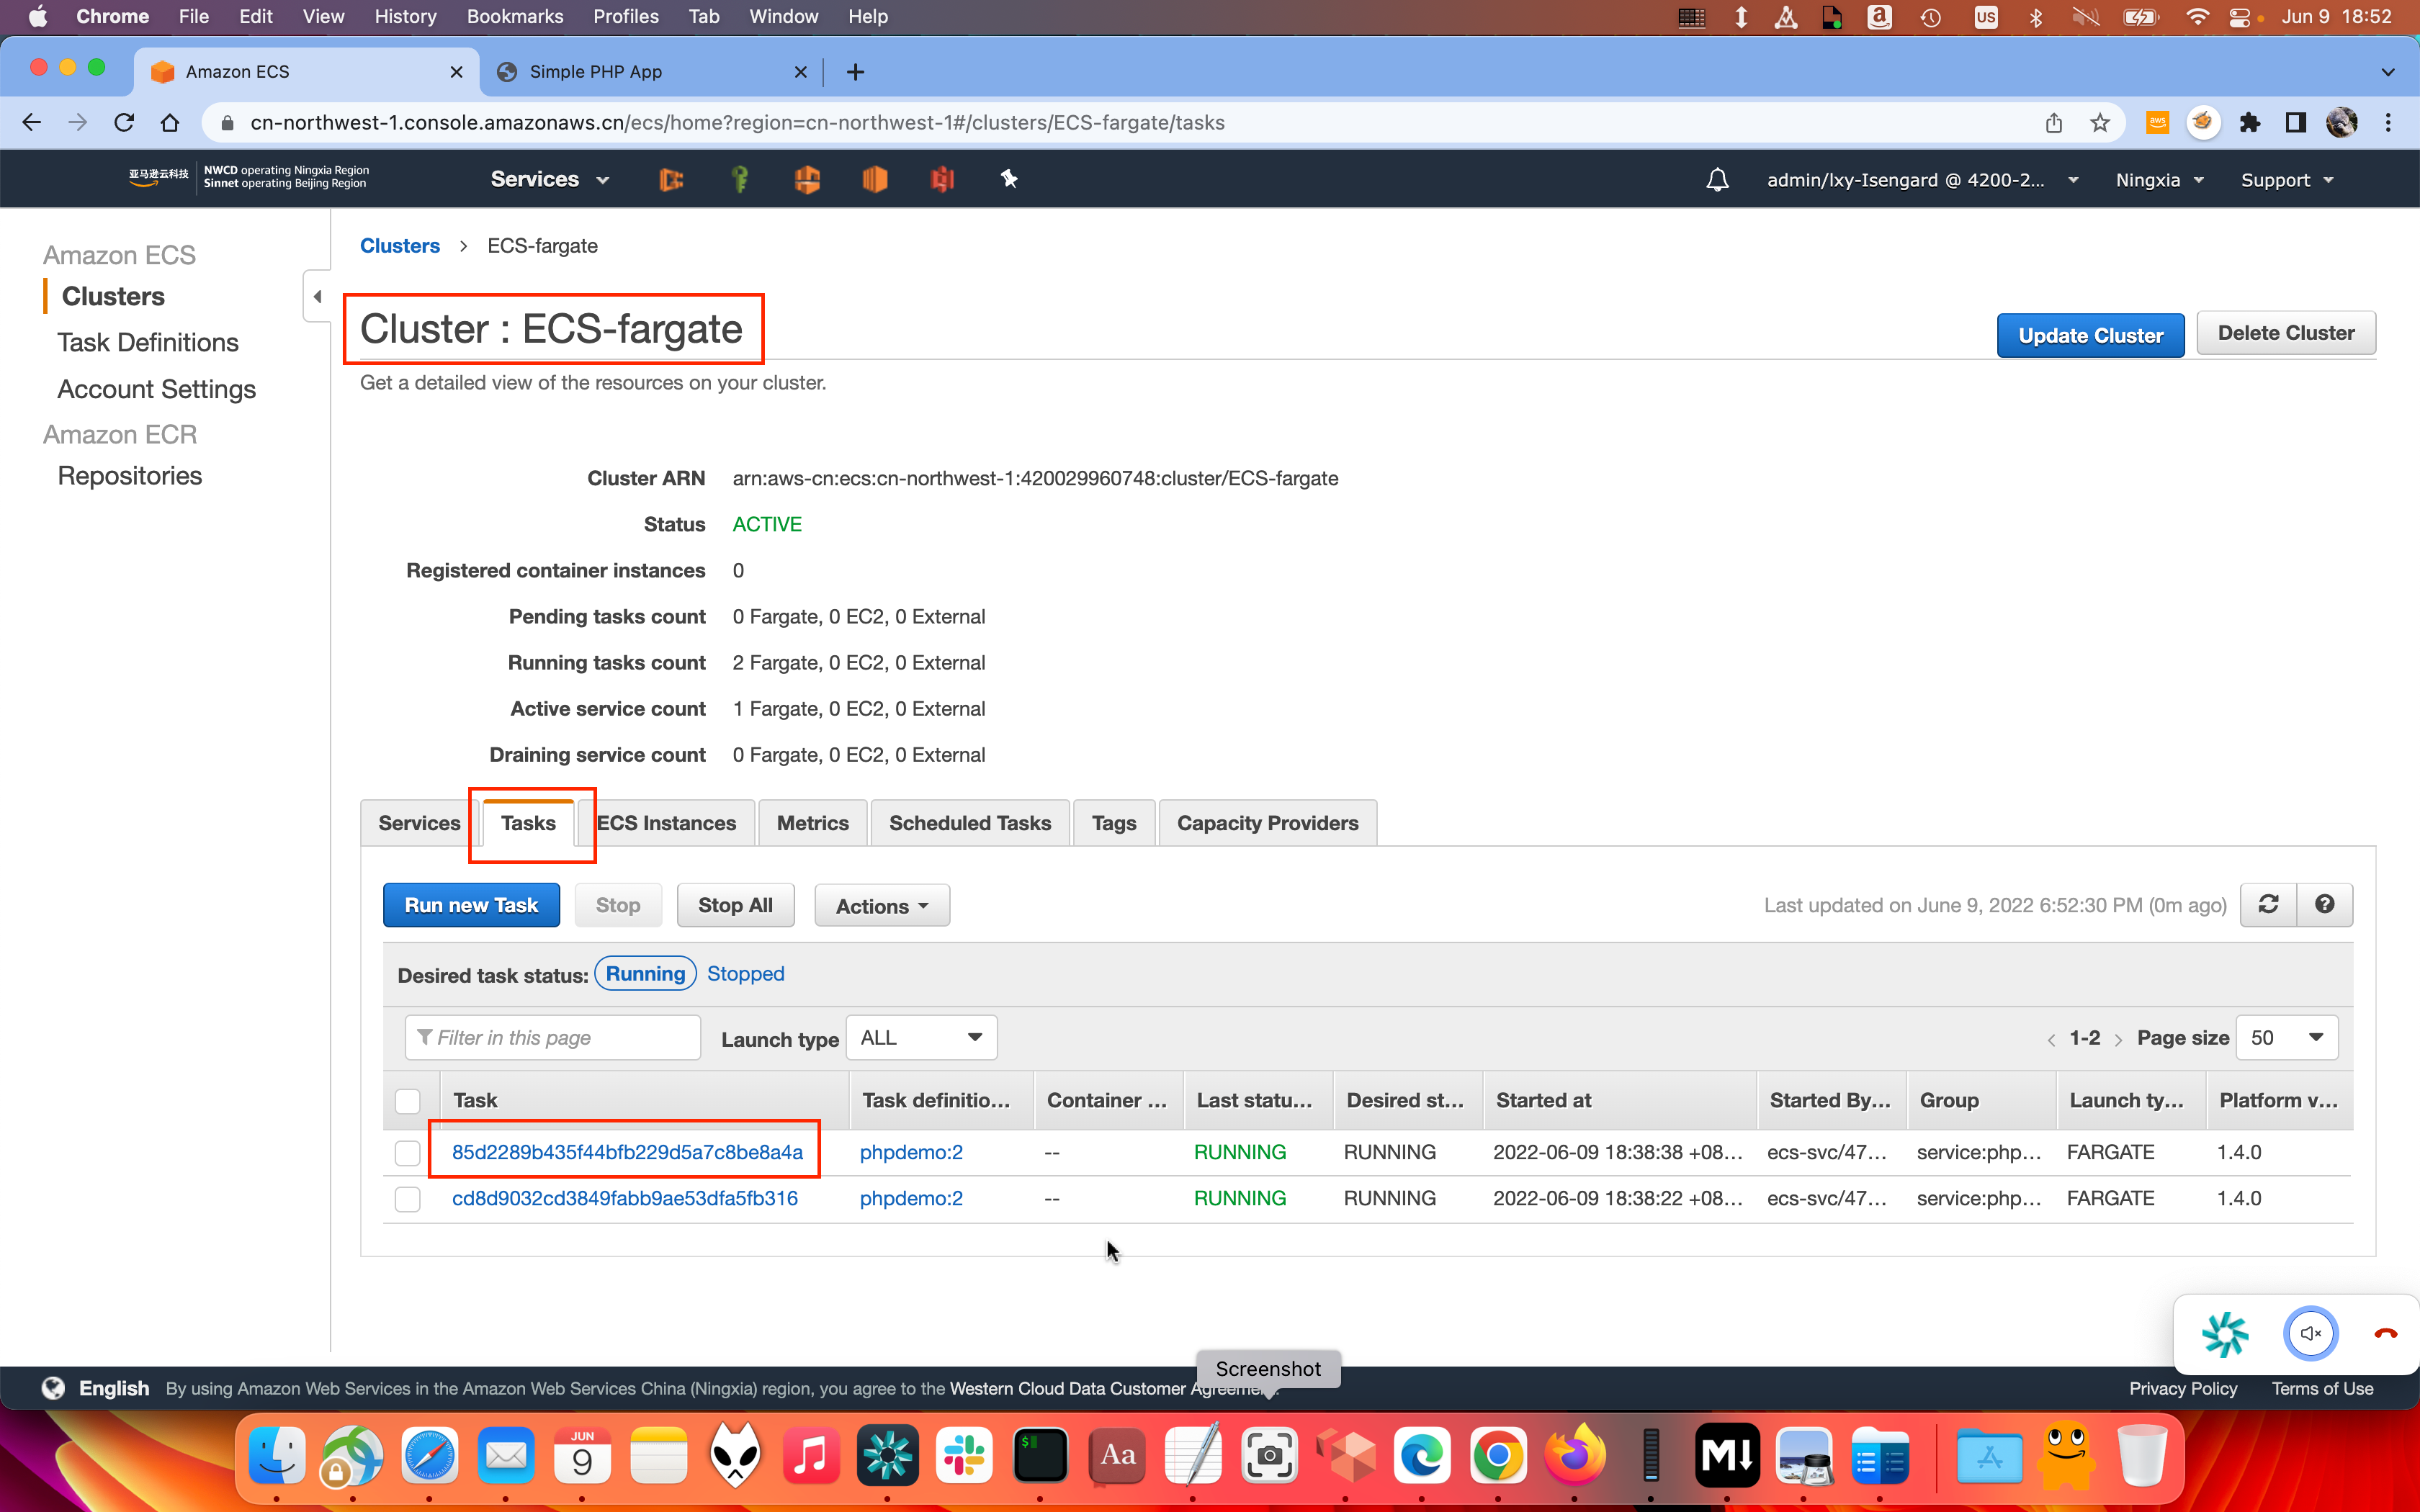Click the pin favorites icon in AWS navbar
This screenshot has width=2420, height=1512.
(1009, 179)
